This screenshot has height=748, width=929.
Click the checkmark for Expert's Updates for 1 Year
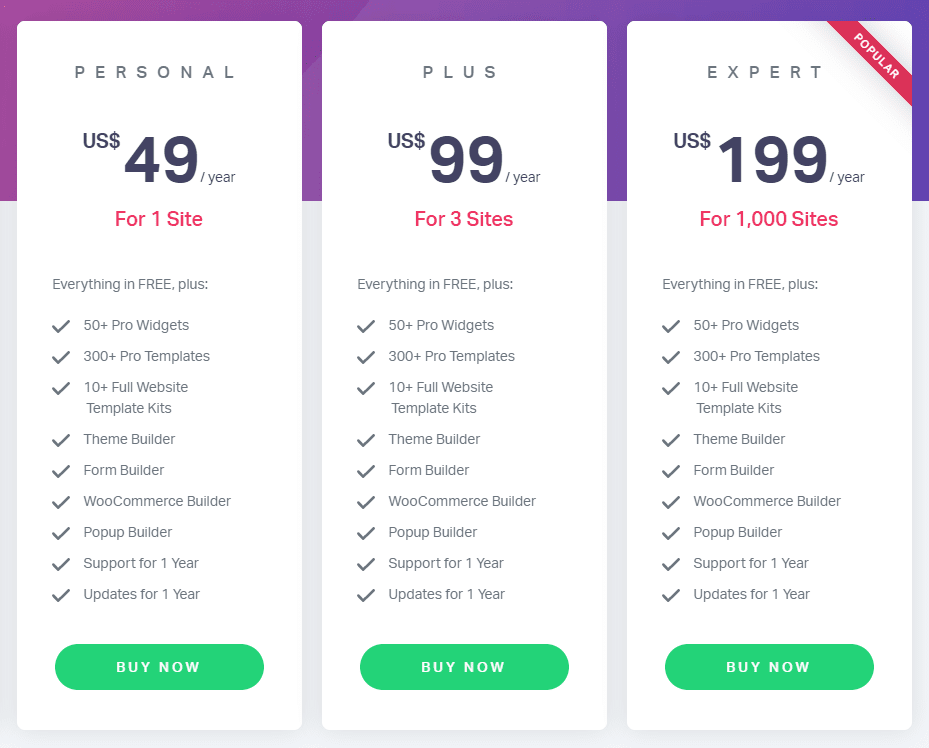click(671, 594)
